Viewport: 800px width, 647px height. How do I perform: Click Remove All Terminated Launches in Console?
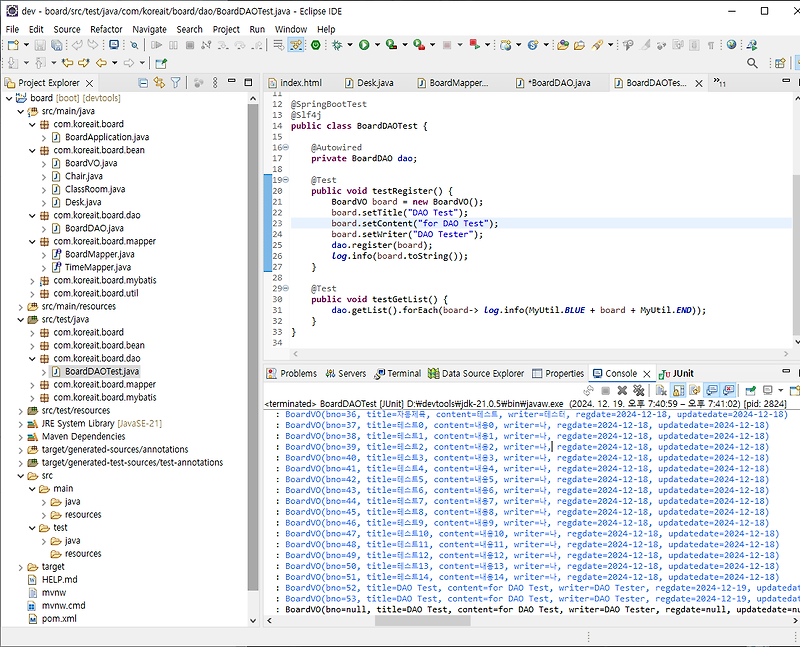point(638,390)
